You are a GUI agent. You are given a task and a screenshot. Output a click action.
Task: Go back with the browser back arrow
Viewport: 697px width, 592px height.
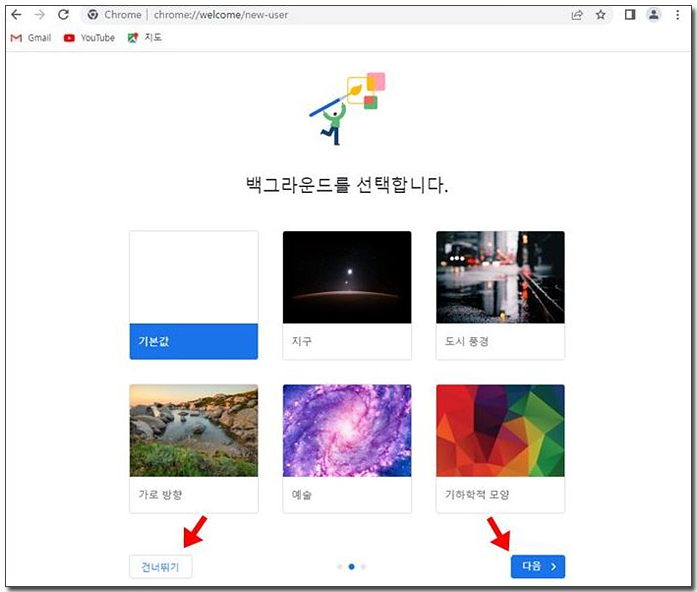(16, 15)
